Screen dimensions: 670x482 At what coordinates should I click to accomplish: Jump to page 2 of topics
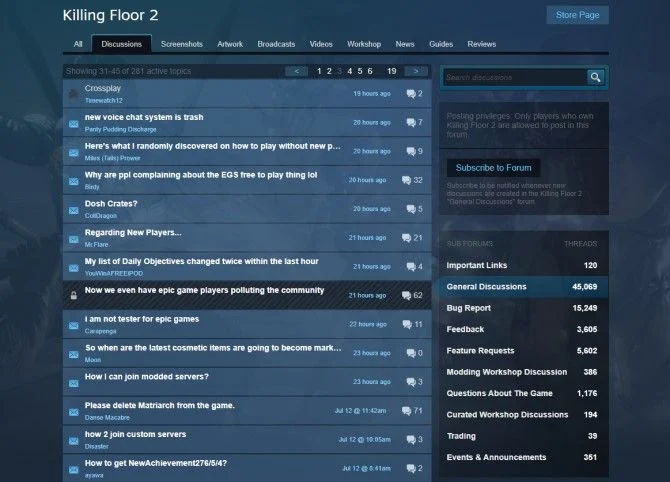[x=329, y=71]
